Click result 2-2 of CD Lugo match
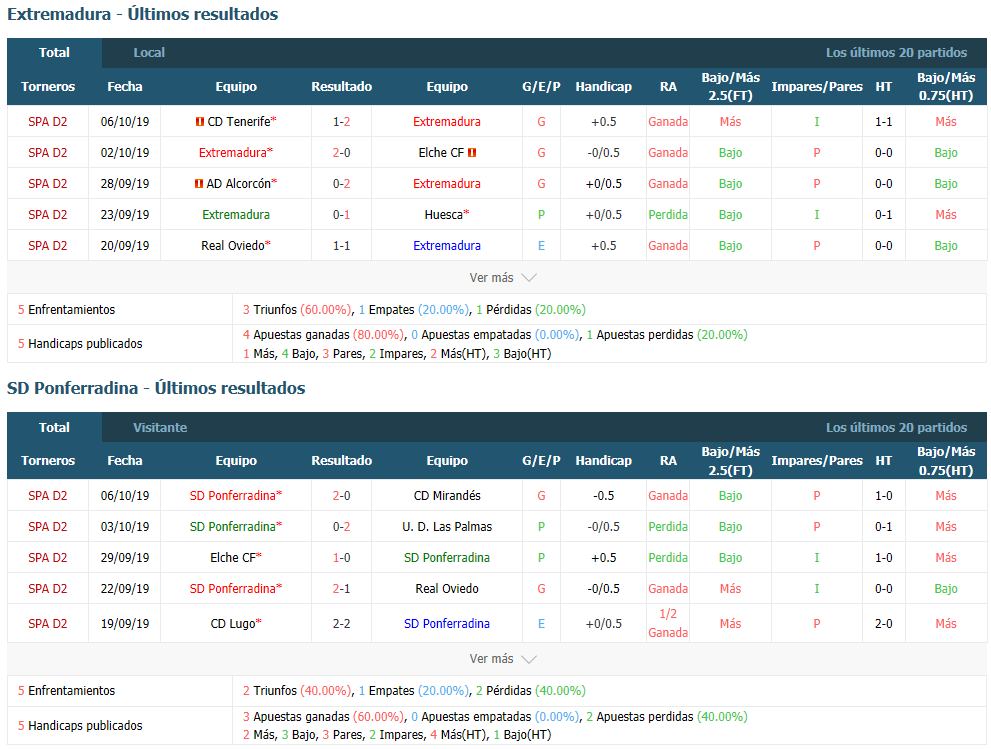Screen dimensions: 991x749 [x=341, y=624]
